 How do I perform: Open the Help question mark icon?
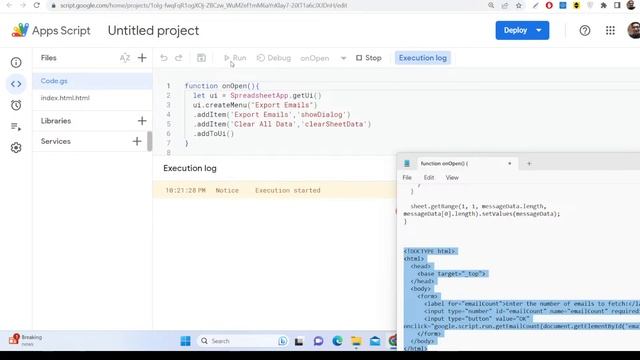(584, 31)
